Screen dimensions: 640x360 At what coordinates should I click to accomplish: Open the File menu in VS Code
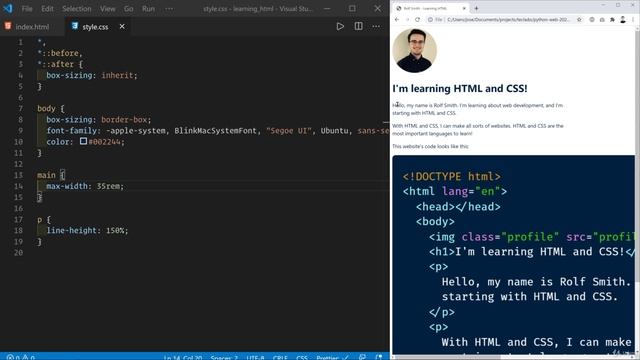point(27,9)
